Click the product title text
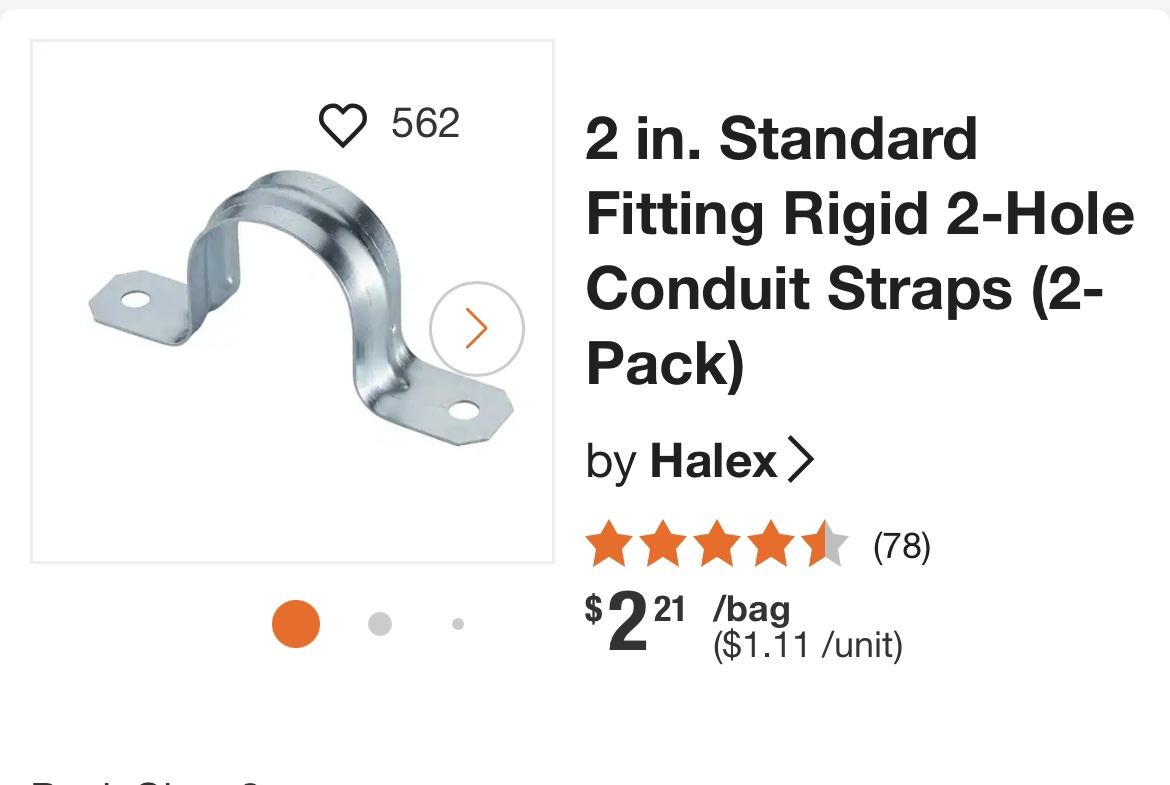Viewport: 1170px width, 785px height. point(860,251)
